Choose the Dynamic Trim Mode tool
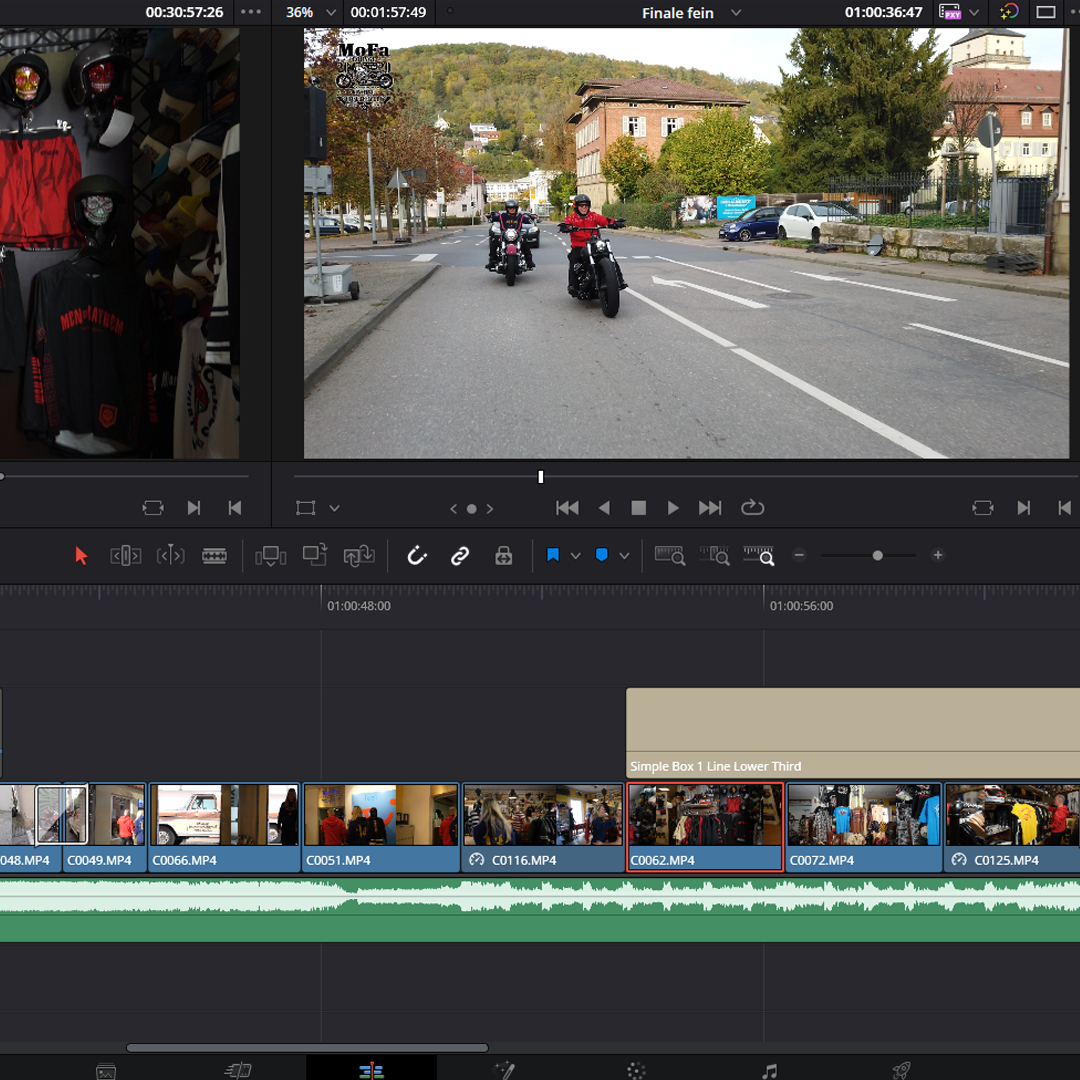1080x1080 pixels. (x=171, y=555)
